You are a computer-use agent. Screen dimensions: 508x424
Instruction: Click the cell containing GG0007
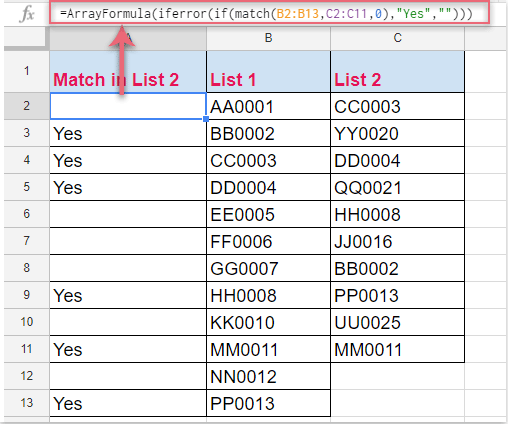pos(268,268)
